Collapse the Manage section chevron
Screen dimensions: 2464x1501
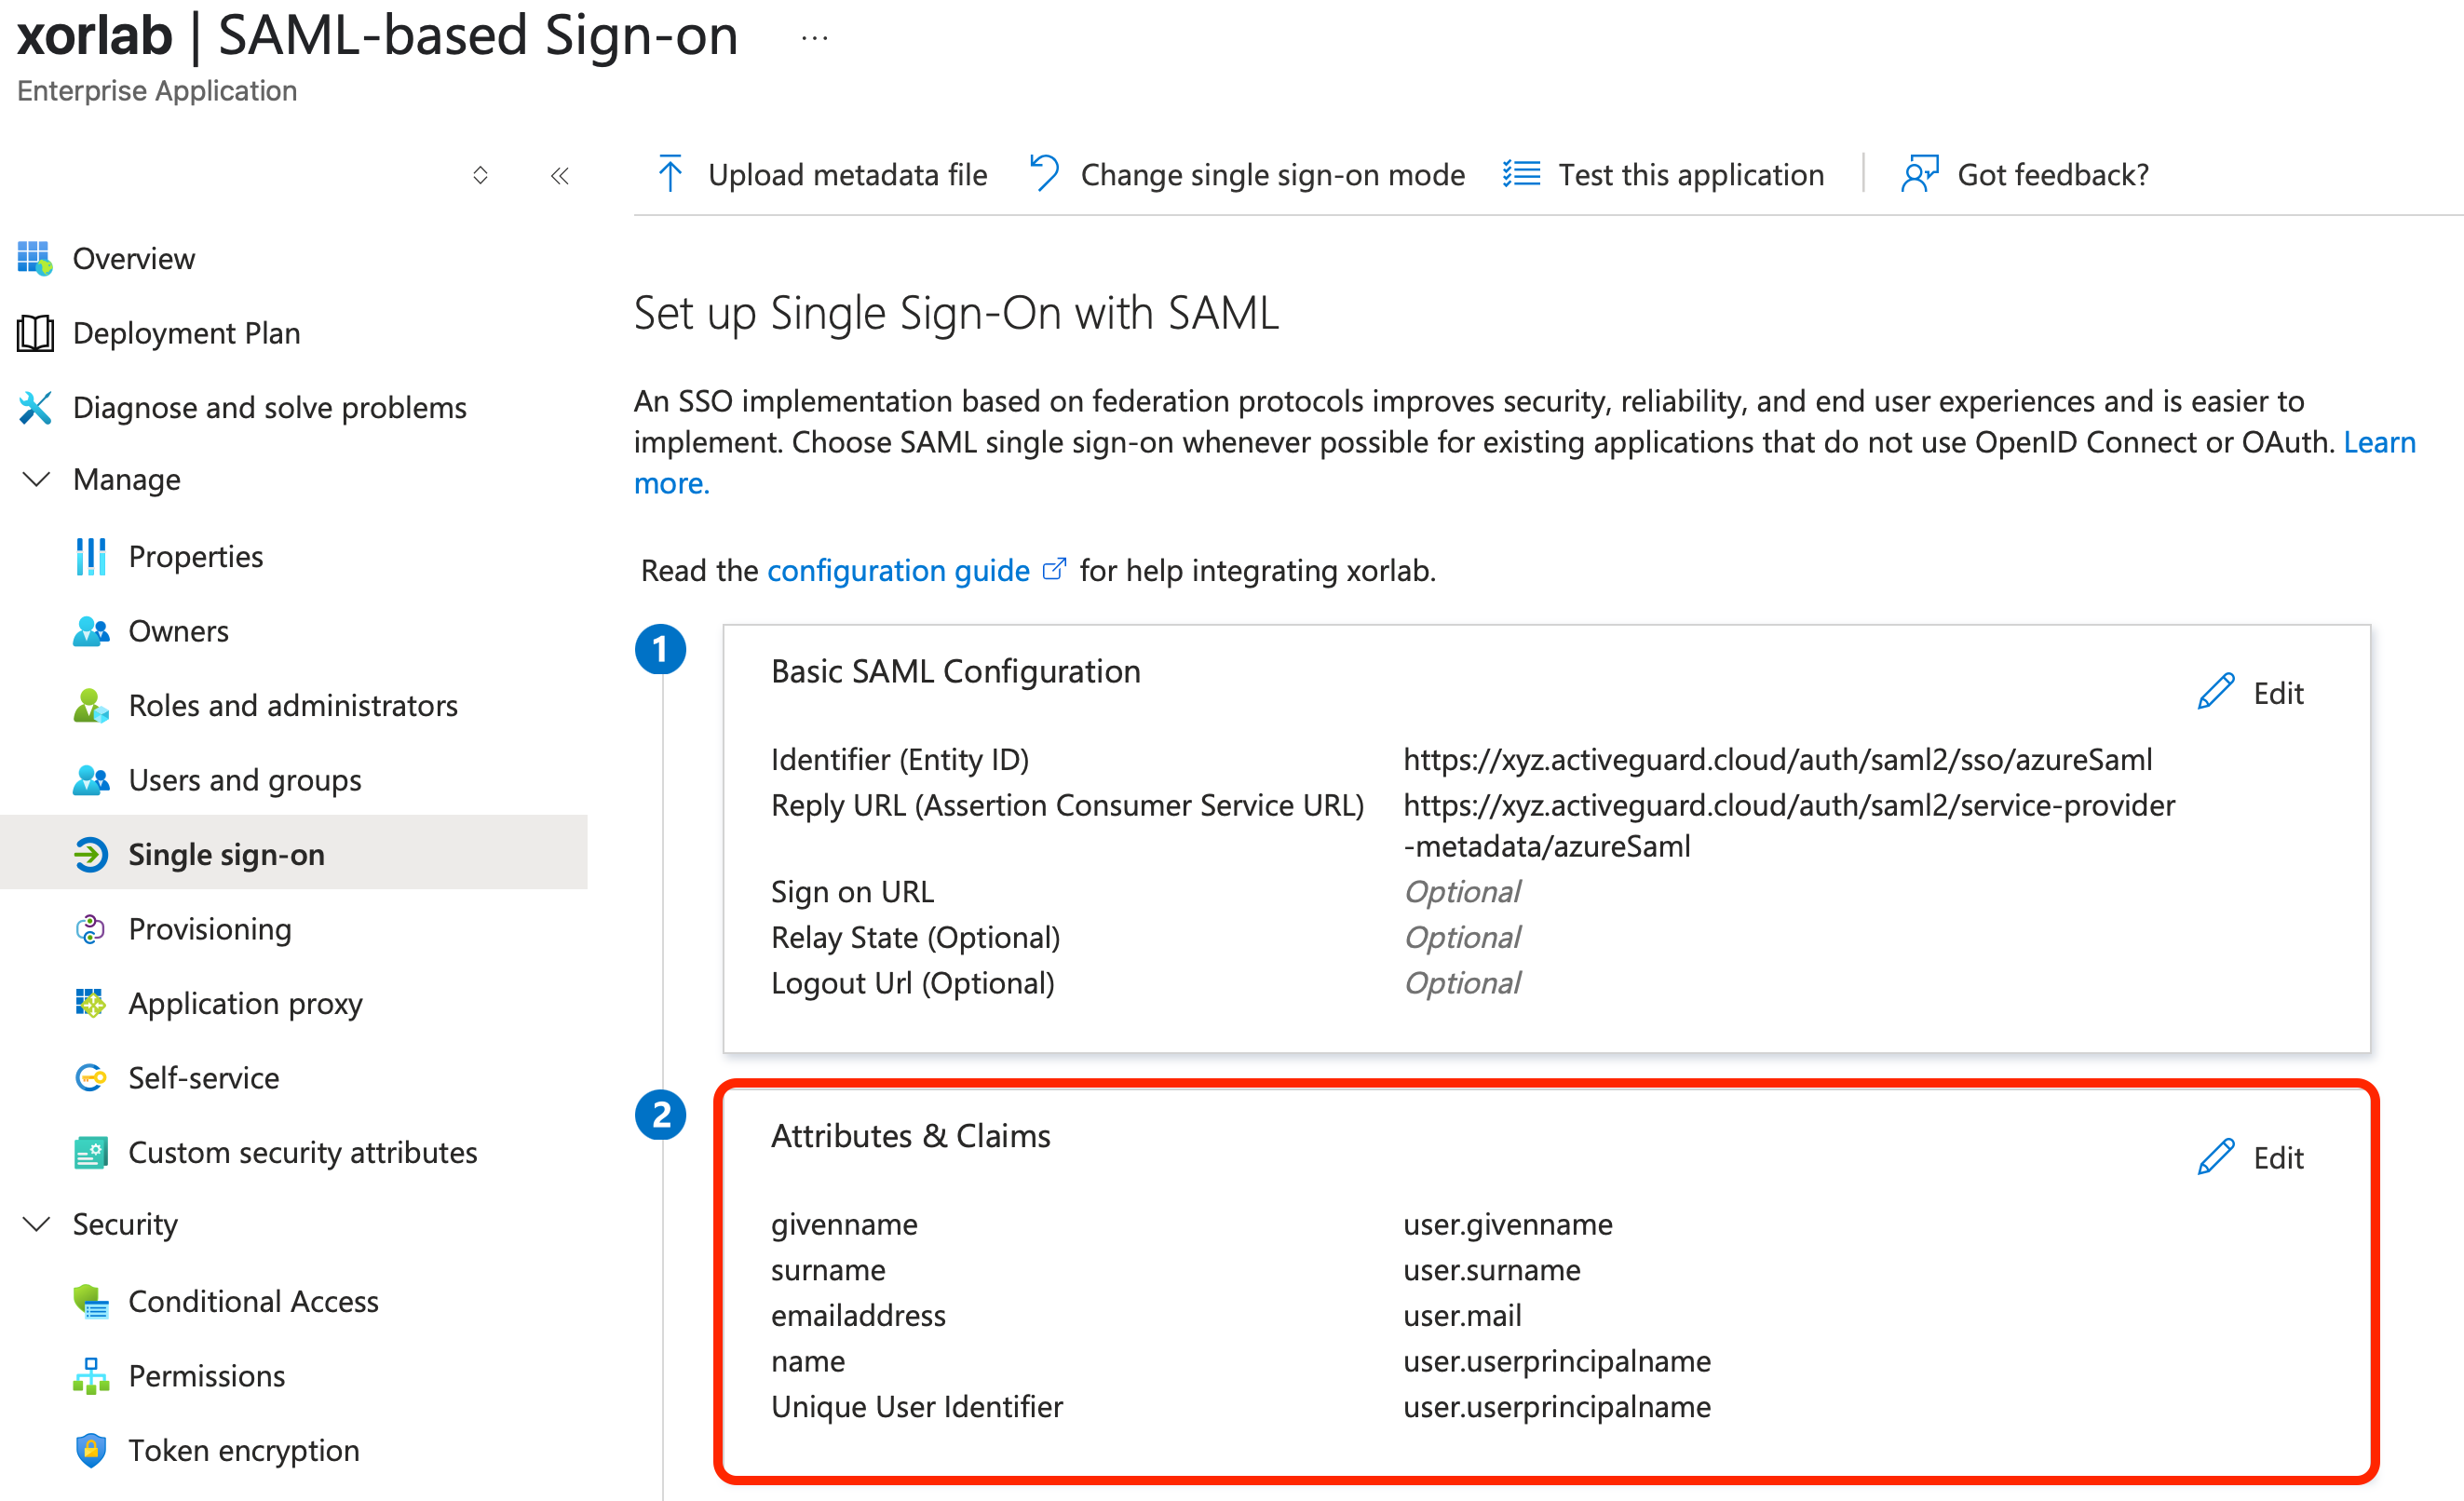[x=36, y=480]
